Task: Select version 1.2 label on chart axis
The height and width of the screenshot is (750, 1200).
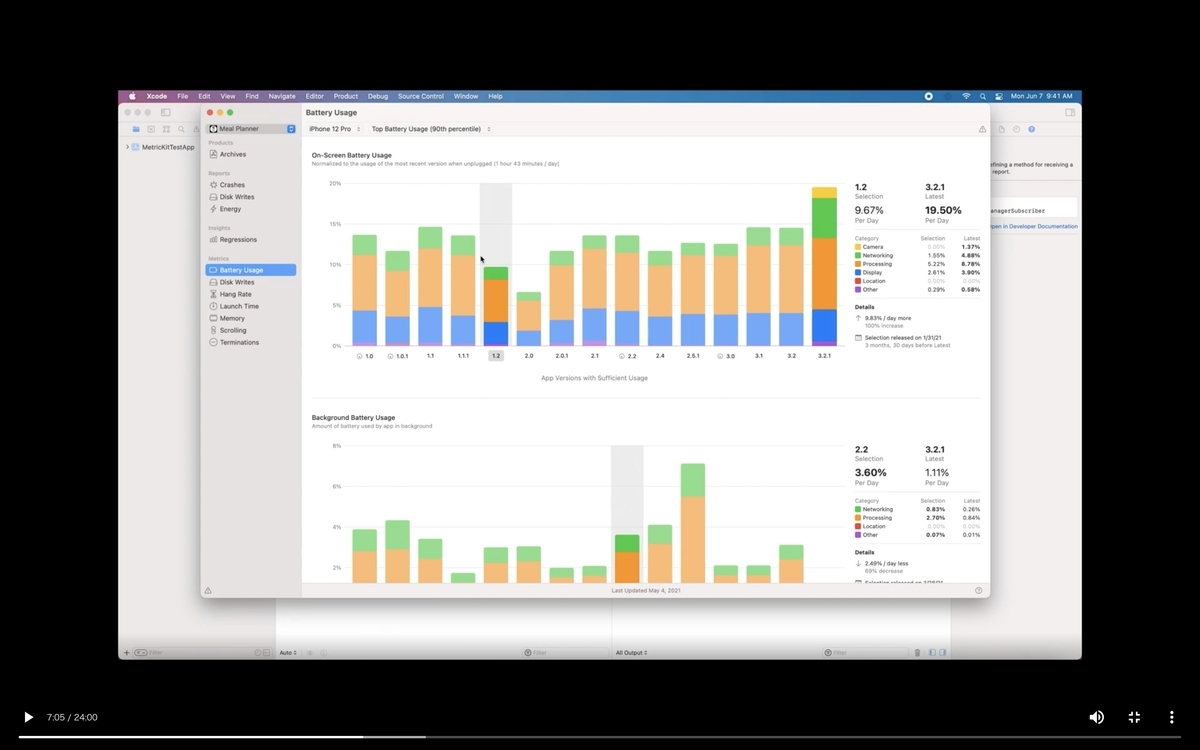Action: 496,355
